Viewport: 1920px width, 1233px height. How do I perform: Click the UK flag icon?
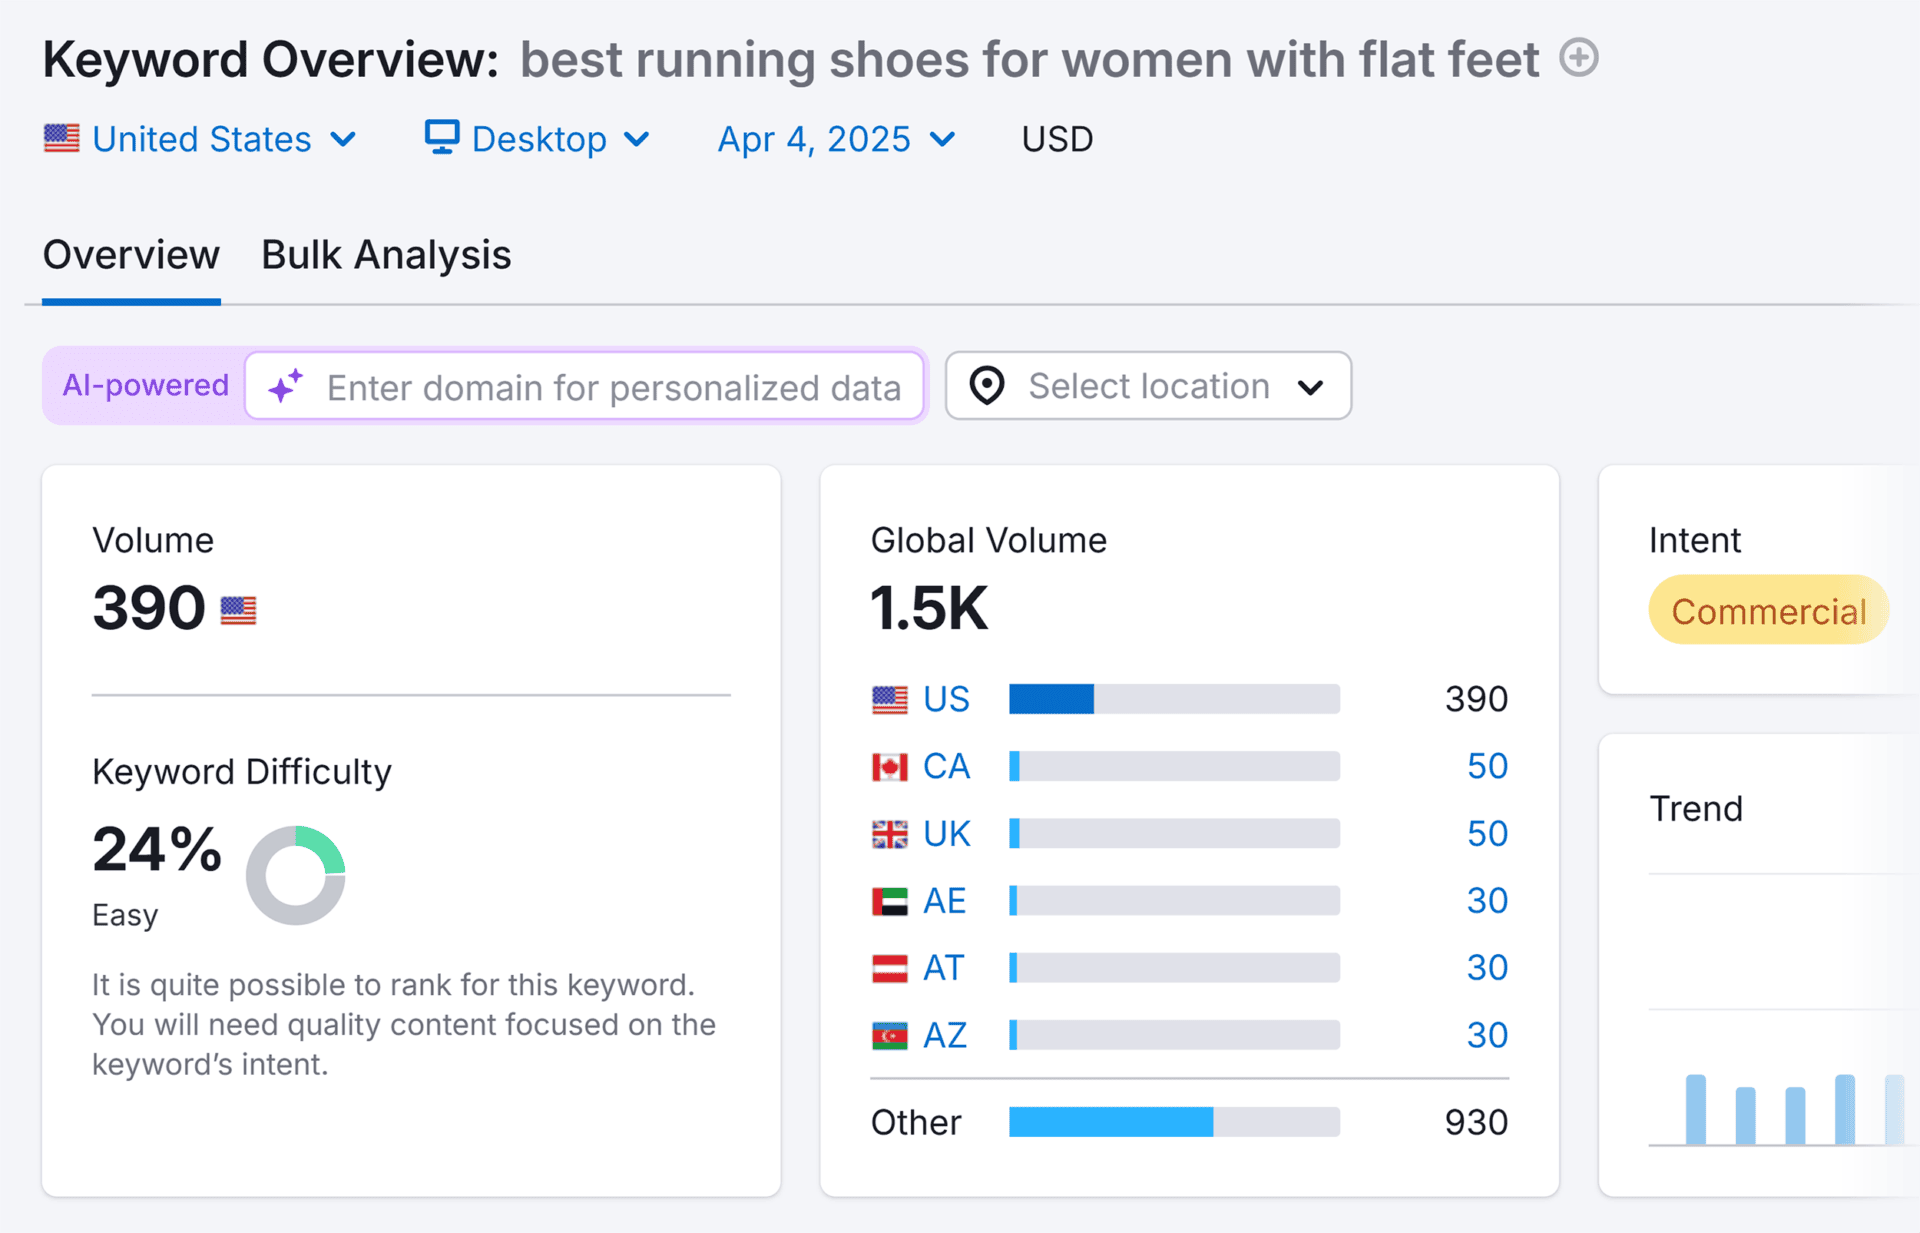[889, 833]
